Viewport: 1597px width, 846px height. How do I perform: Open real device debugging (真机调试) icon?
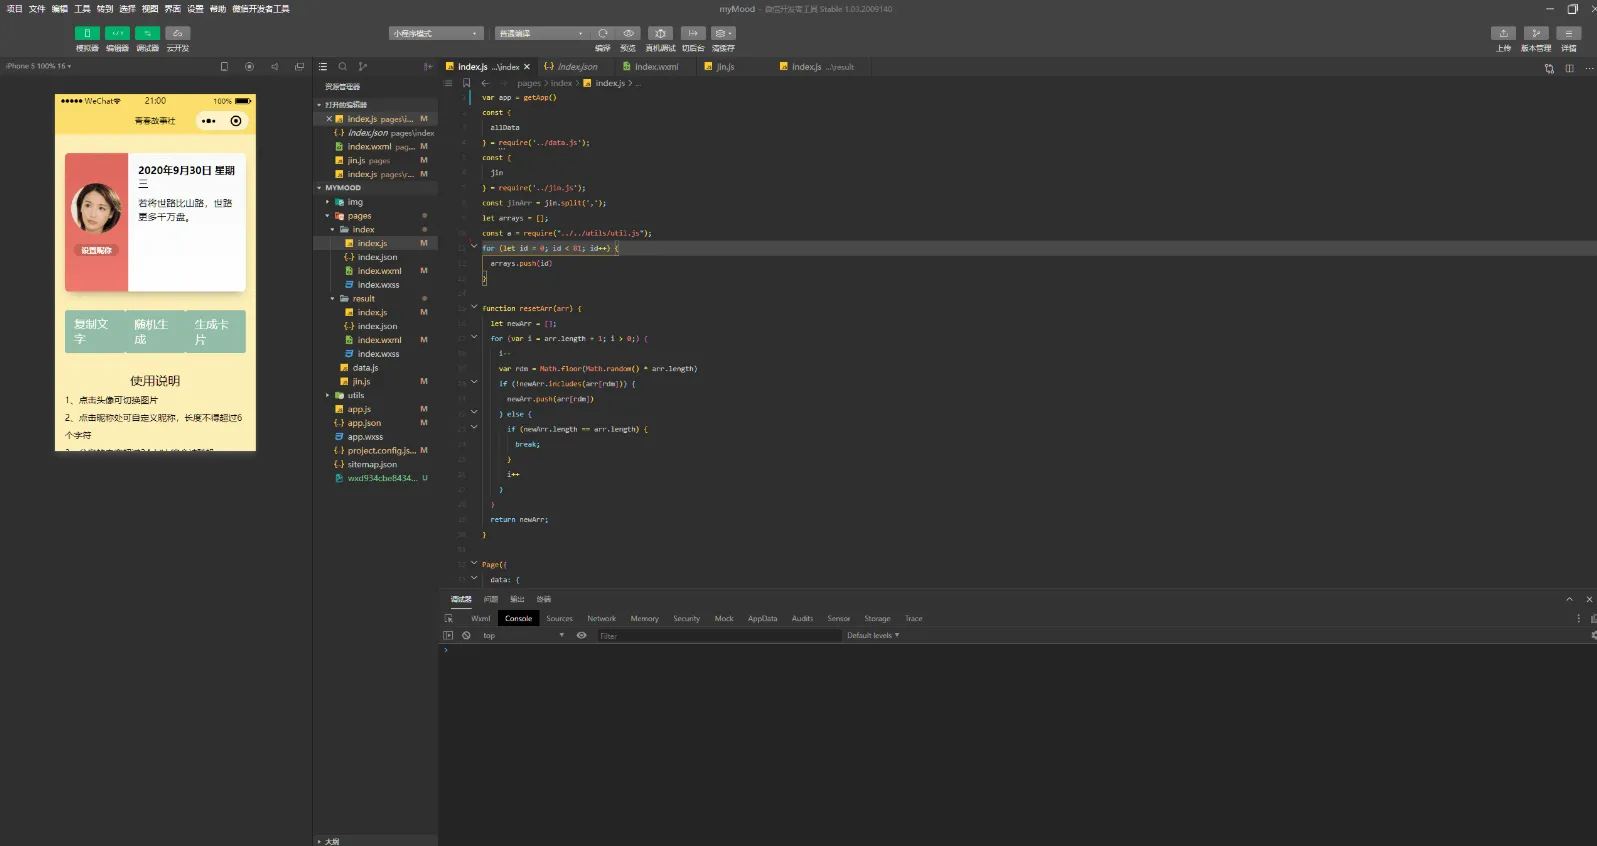point(660,33)
